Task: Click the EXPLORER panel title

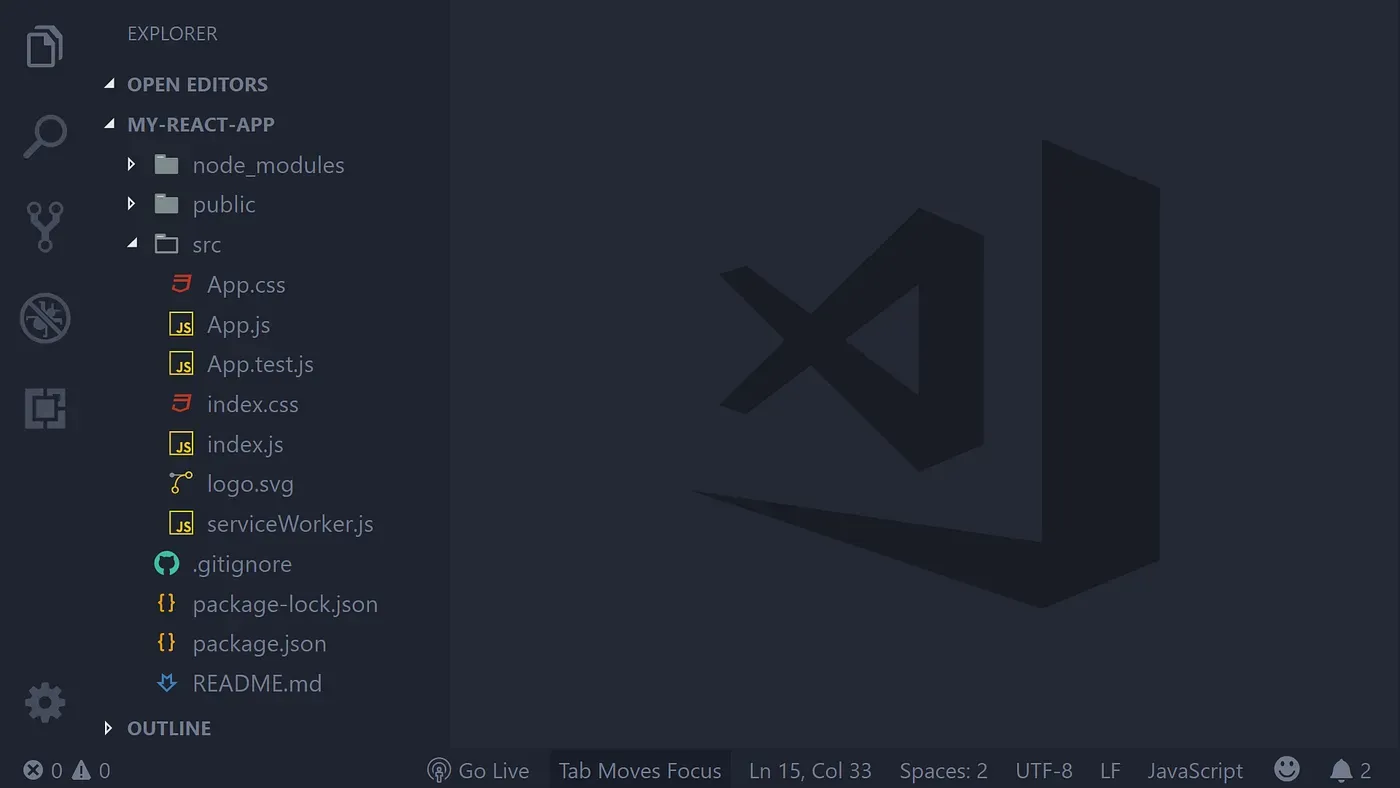Action: point(172,34)
